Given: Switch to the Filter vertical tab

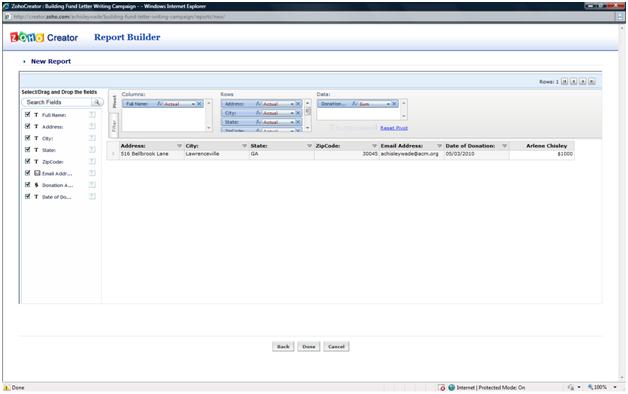Looking at the screenshot, I should coord(114,125).
